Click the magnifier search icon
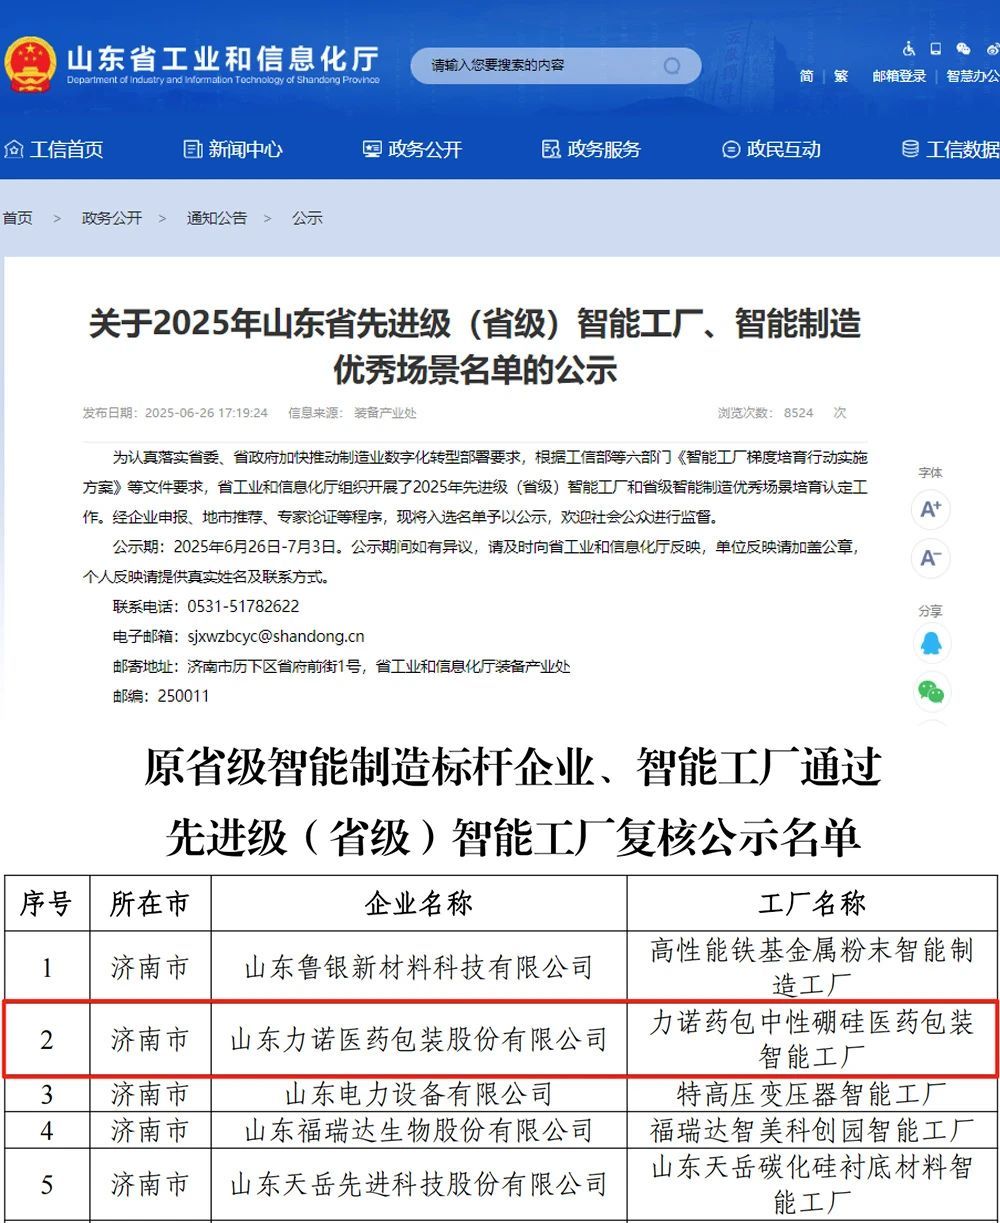This screenshot has height=1223, width=1000. point(672,66)
